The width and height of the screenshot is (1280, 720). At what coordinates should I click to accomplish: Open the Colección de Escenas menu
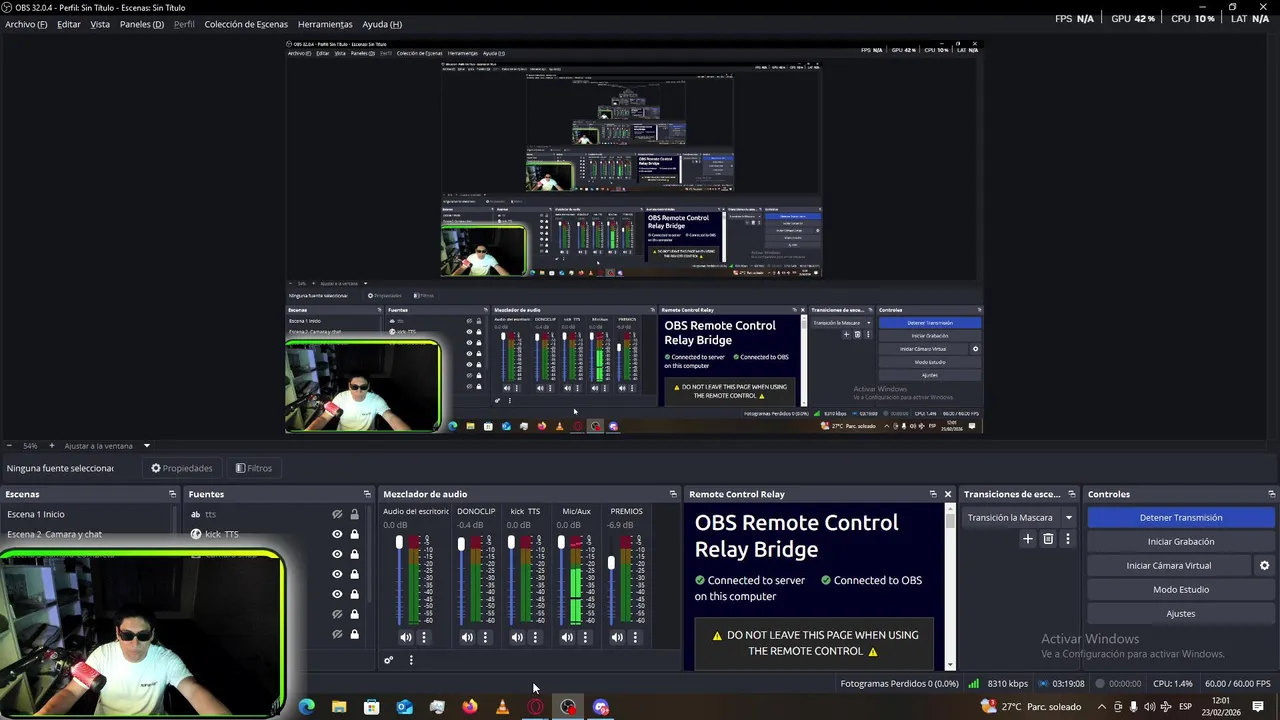246,24
